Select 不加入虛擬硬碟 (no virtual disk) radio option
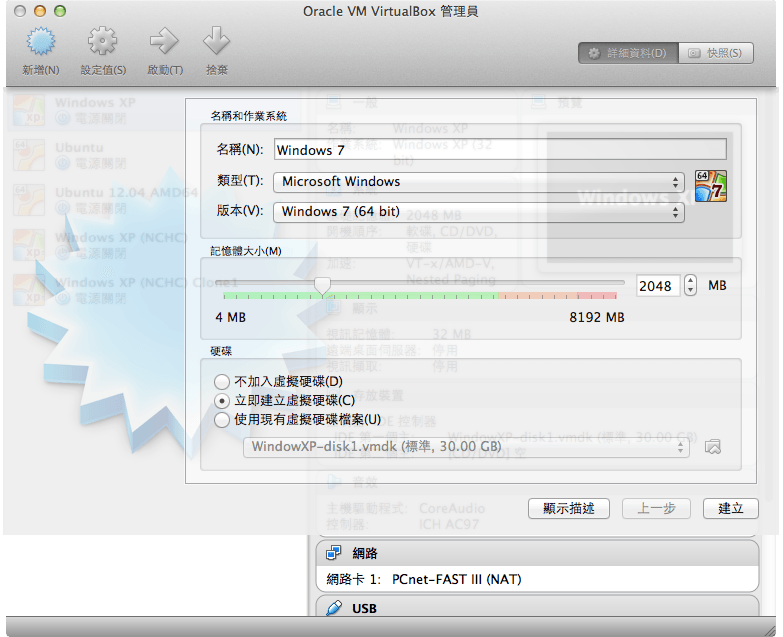Viewport: 783px width, 637px height. point(222,382)
